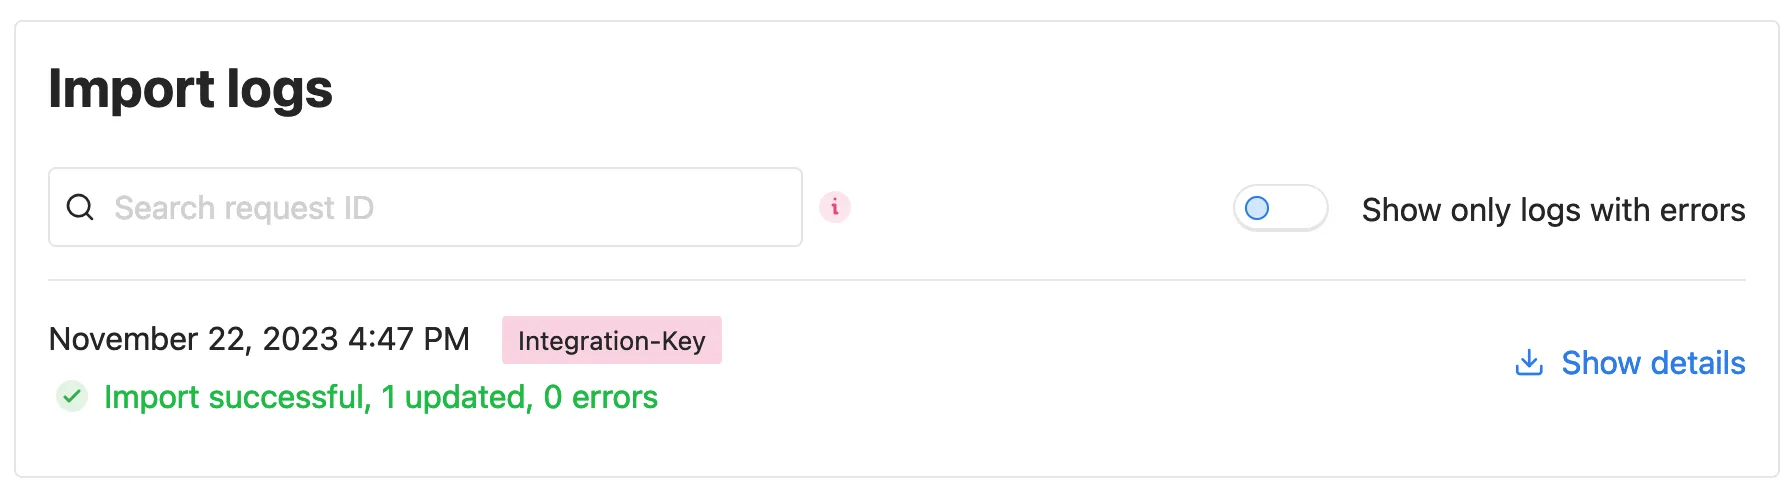
Task: Open Show details for the import log
Action: (1630, 362)
